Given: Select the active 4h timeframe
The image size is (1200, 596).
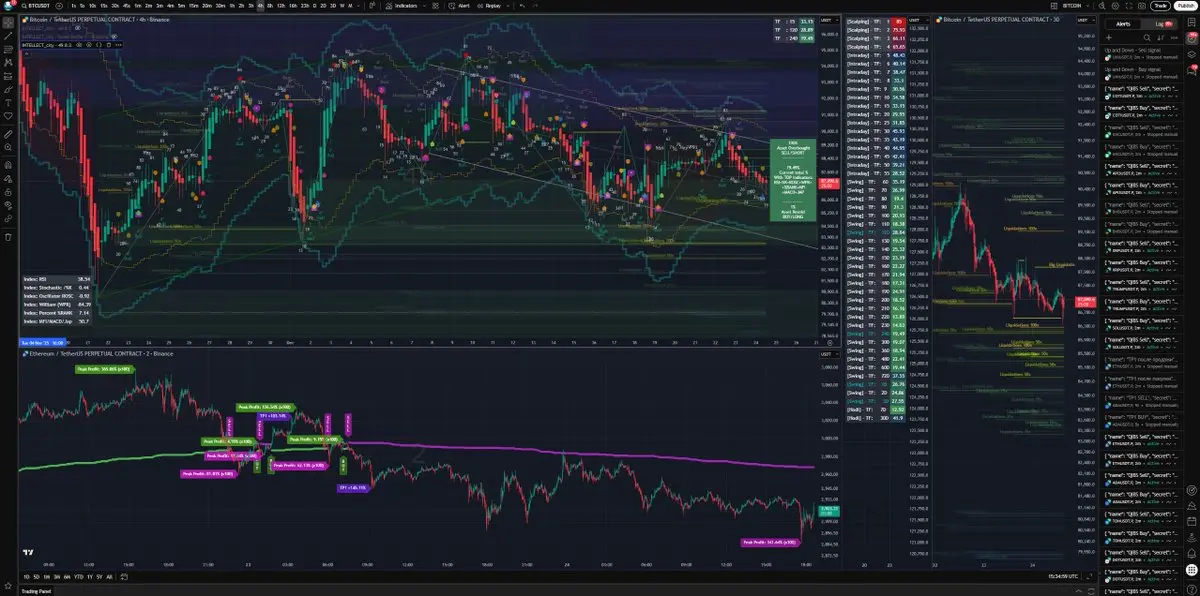Looking at the screenshot, I should coord(260,6).
